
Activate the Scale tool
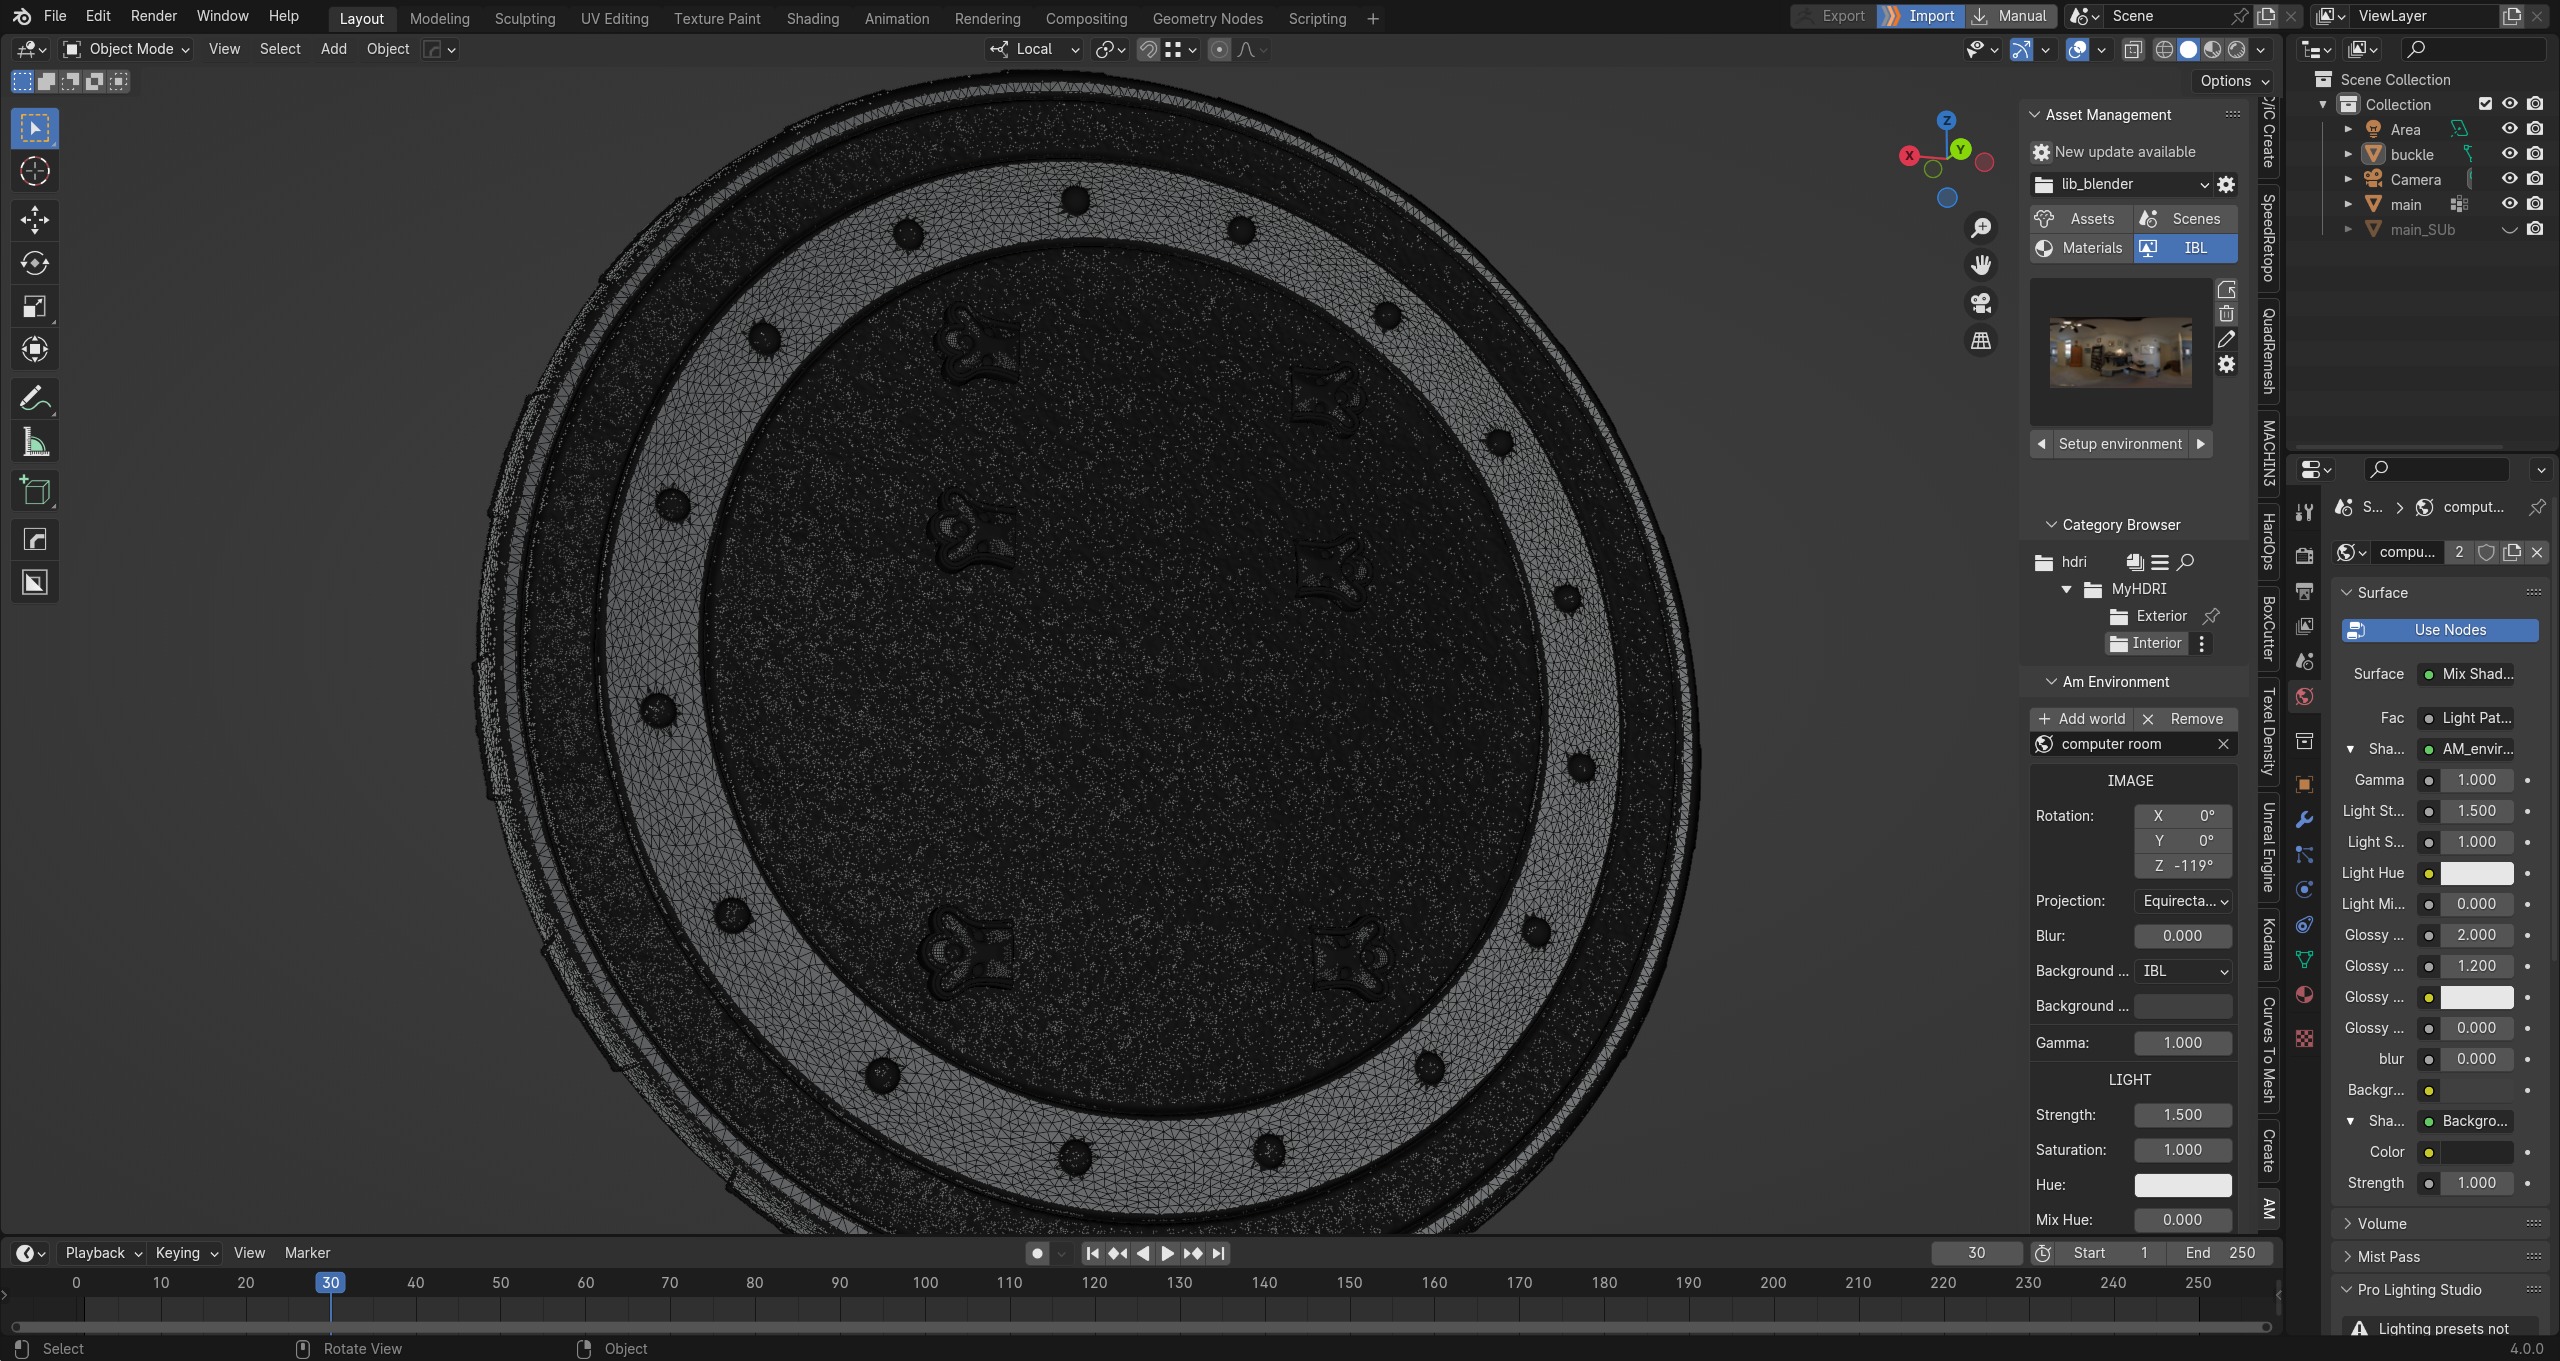coord(35,306)
